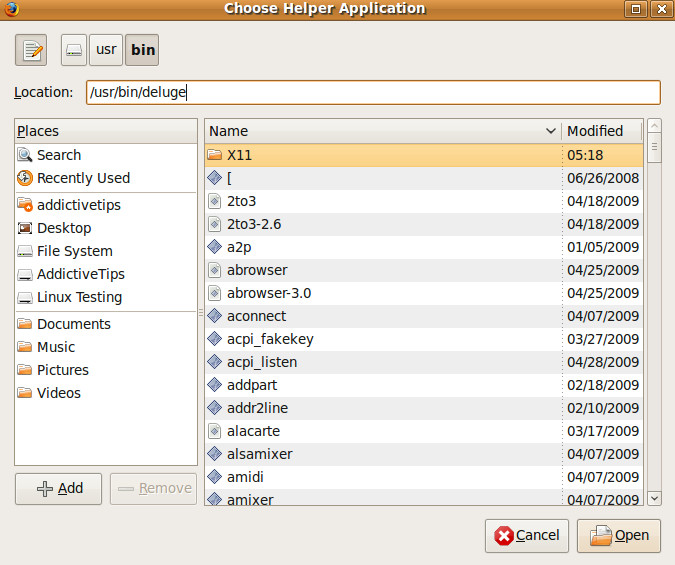
Task: Click the file list scrollbar up arrow
Action: (x=654, y=126)
